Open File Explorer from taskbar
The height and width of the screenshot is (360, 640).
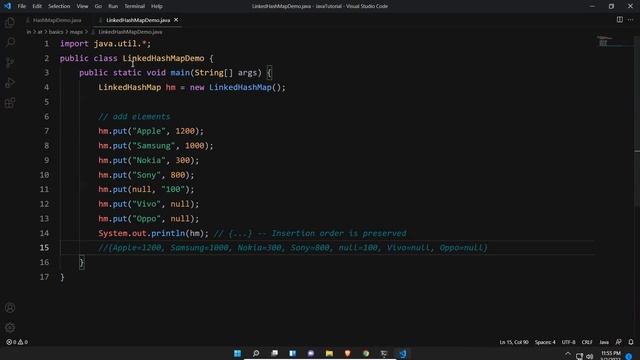coord(329,353)
